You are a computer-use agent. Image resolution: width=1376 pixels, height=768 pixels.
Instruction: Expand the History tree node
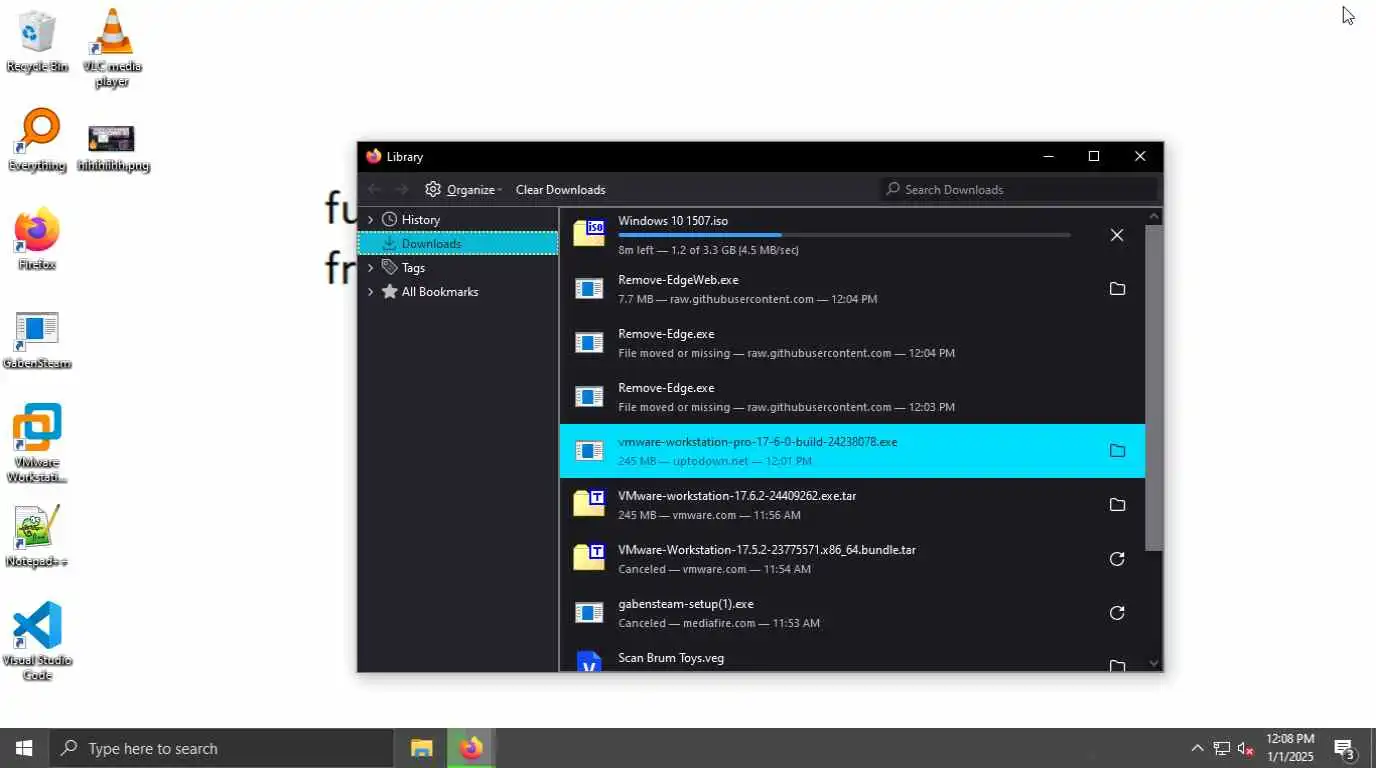point(370,219)
